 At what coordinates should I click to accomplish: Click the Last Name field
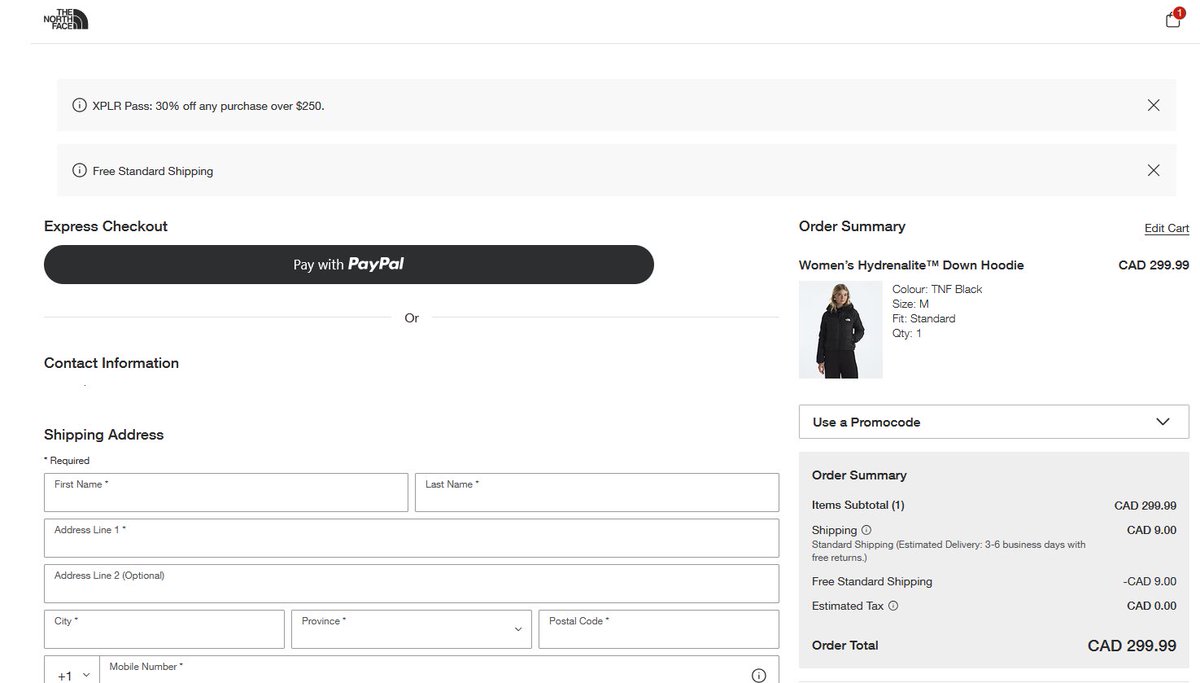coord(597,492)
